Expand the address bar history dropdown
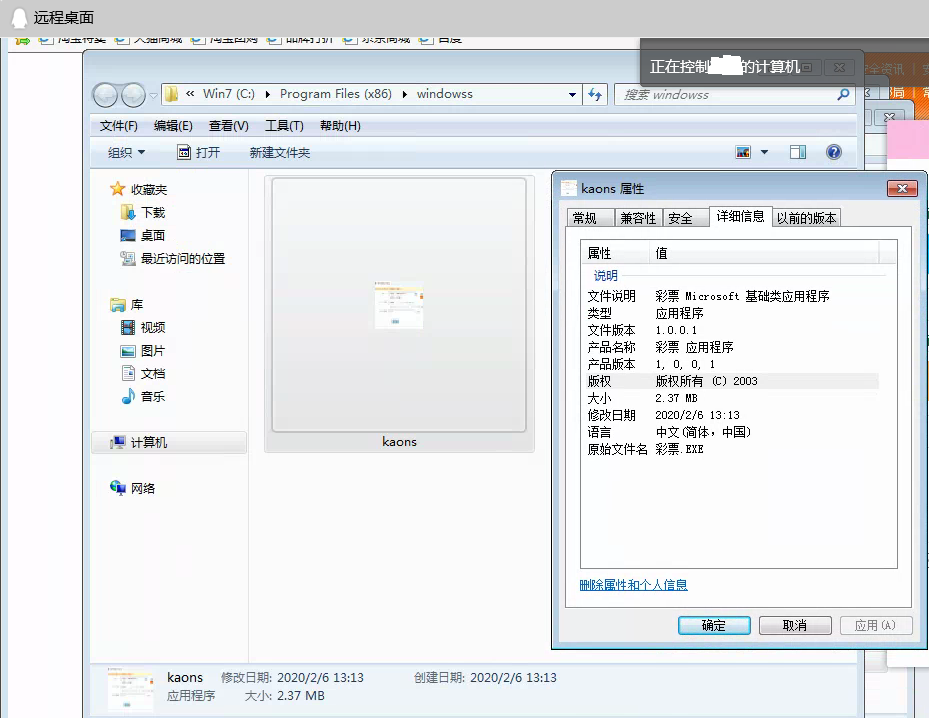The width and height of the screenshot is (929, 718). coord(573,94)
